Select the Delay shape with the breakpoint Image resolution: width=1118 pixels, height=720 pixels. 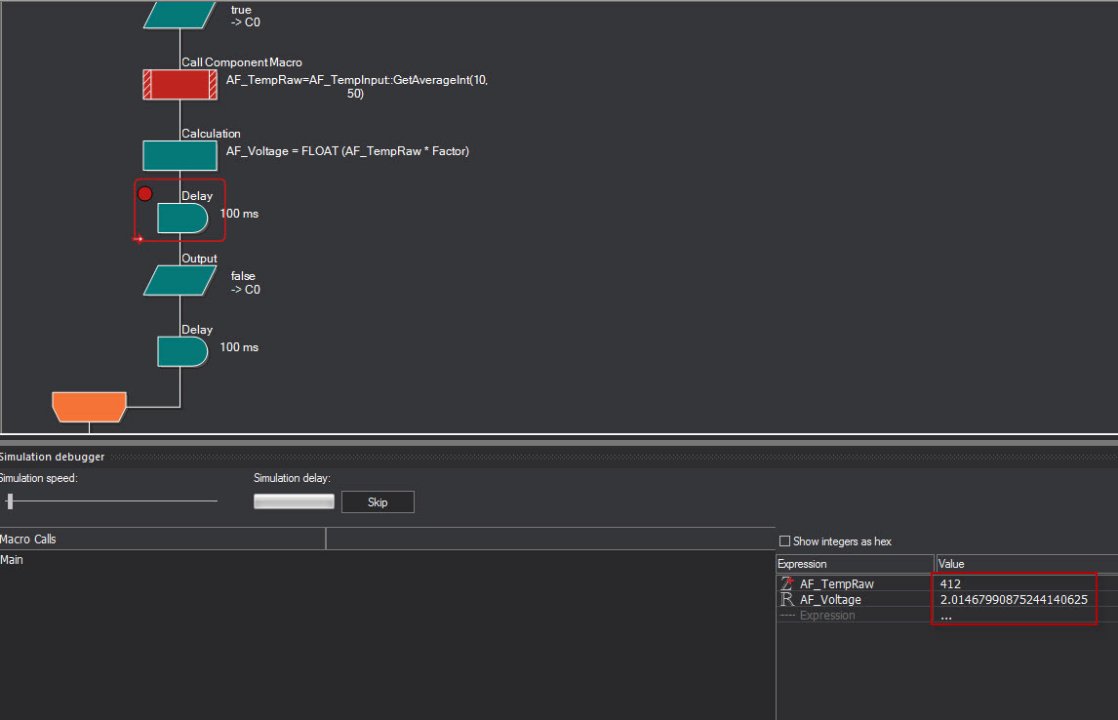point(183,218)
